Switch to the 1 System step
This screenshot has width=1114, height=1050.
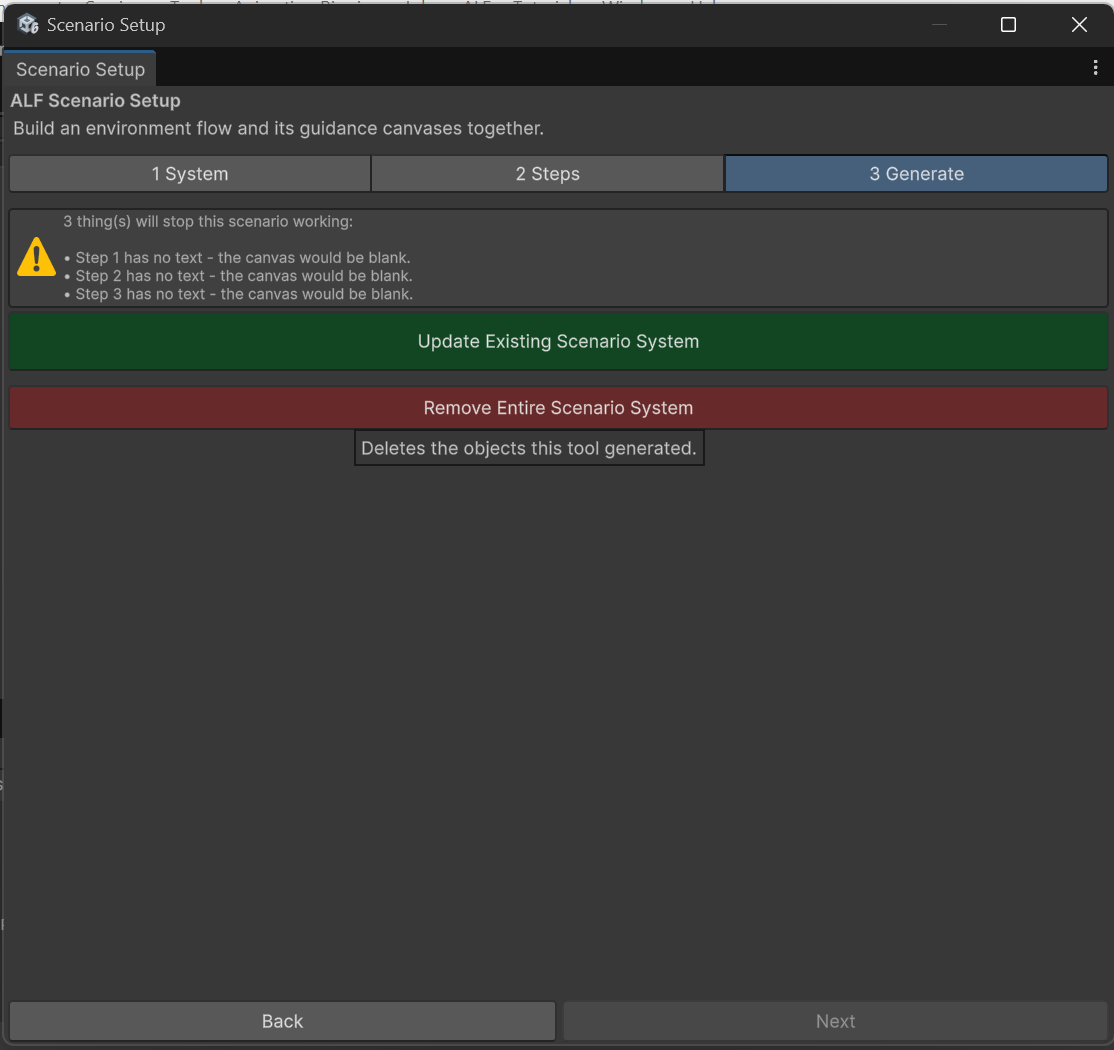tap(190, 173)
